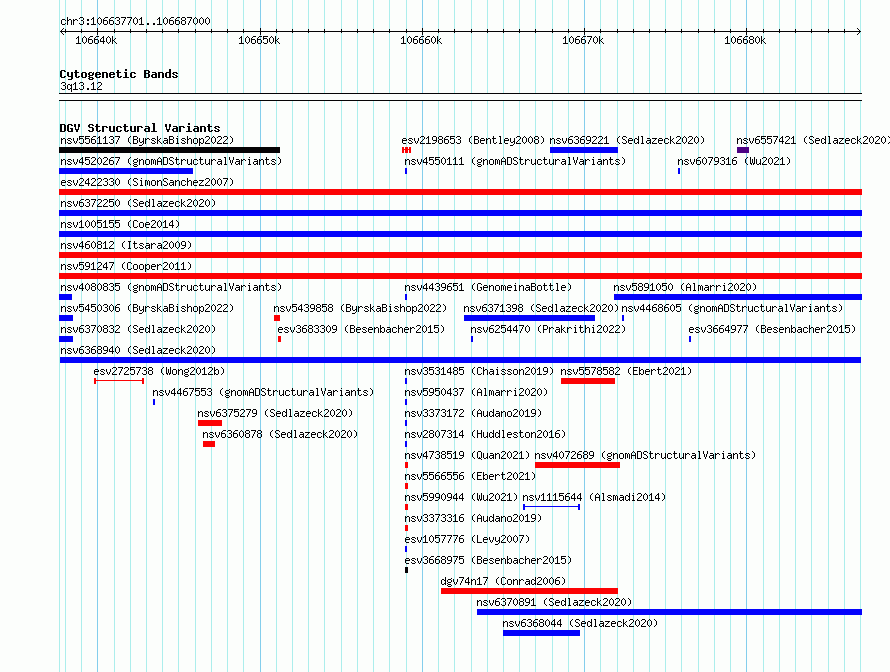
Task: Select nsv4550111 (gnomADStructuralVariants) label
Action: 515,161
